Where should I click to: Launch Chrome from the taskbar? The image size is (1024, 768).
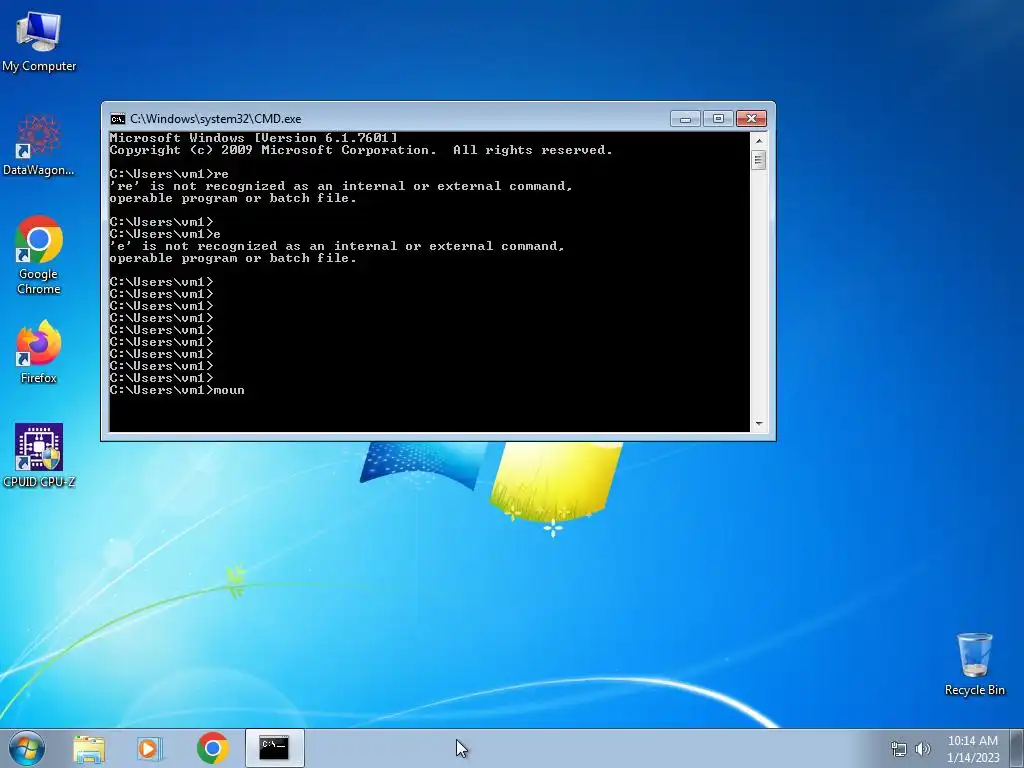click(x=212, y=748)
